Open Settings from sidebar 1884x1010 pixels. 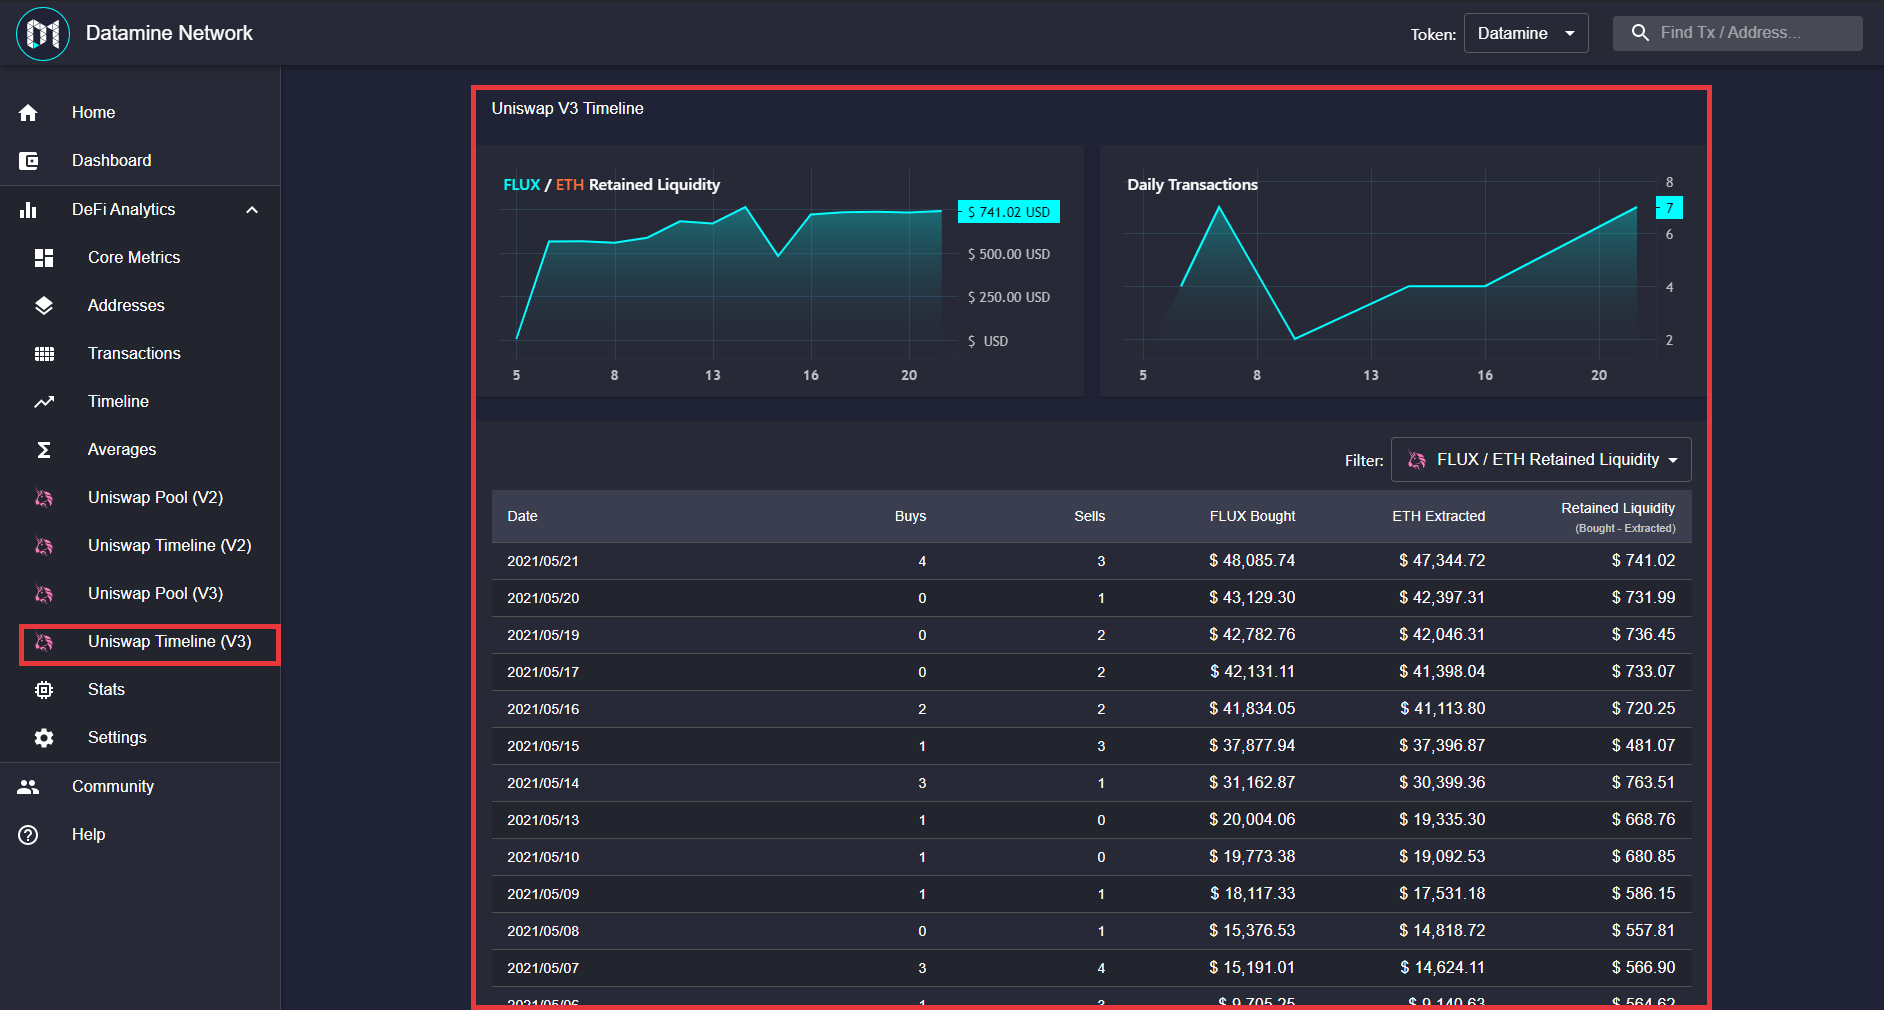click(x=140, y=738)
